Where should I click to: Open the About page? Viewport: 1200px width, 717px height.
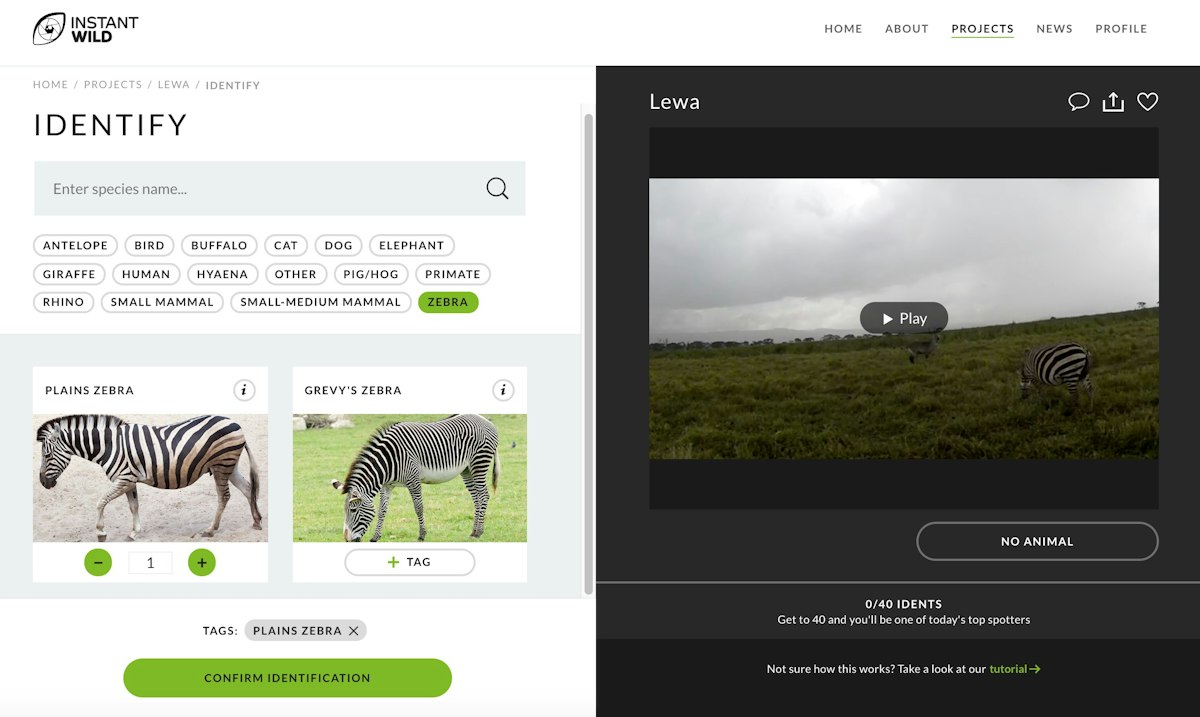[907, 29]
